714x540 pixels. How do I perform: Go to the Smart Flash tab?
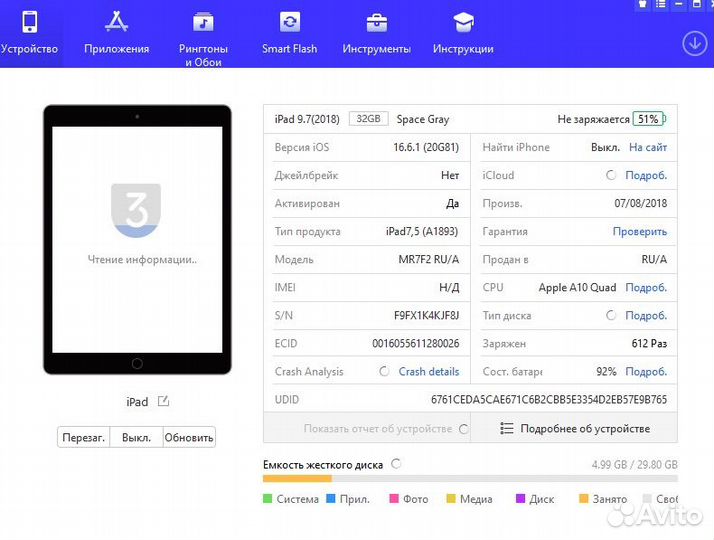290,33
